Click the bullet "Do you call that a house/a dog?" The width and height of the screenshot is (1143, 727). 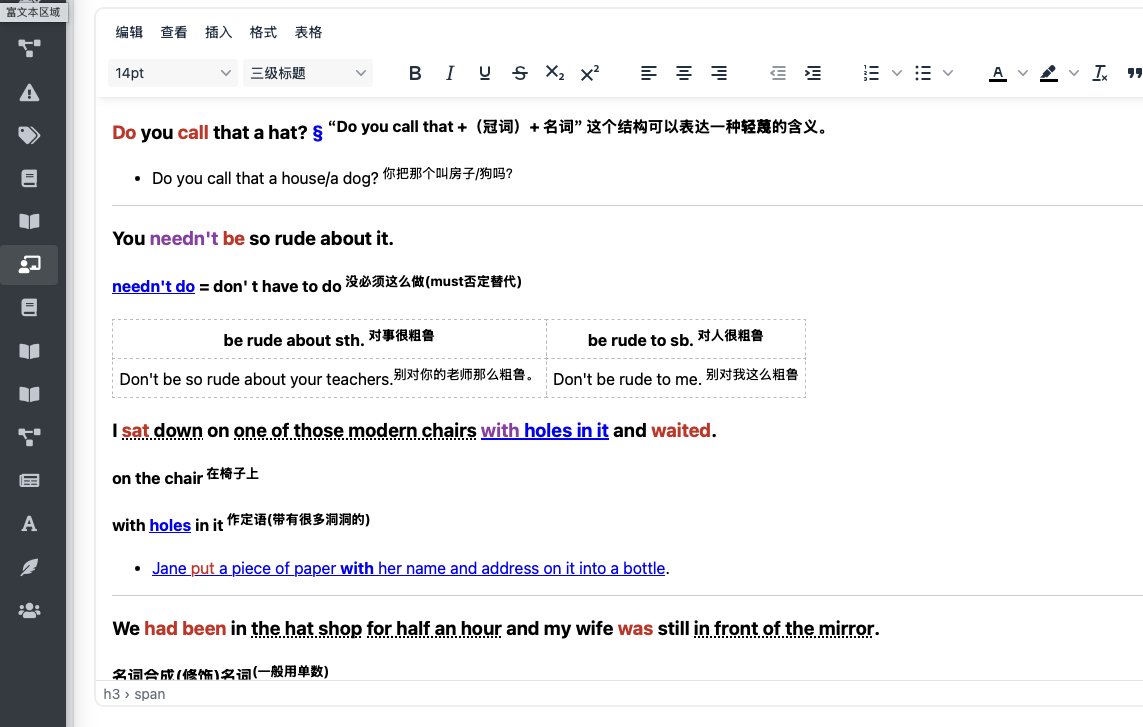pos(332,176)
